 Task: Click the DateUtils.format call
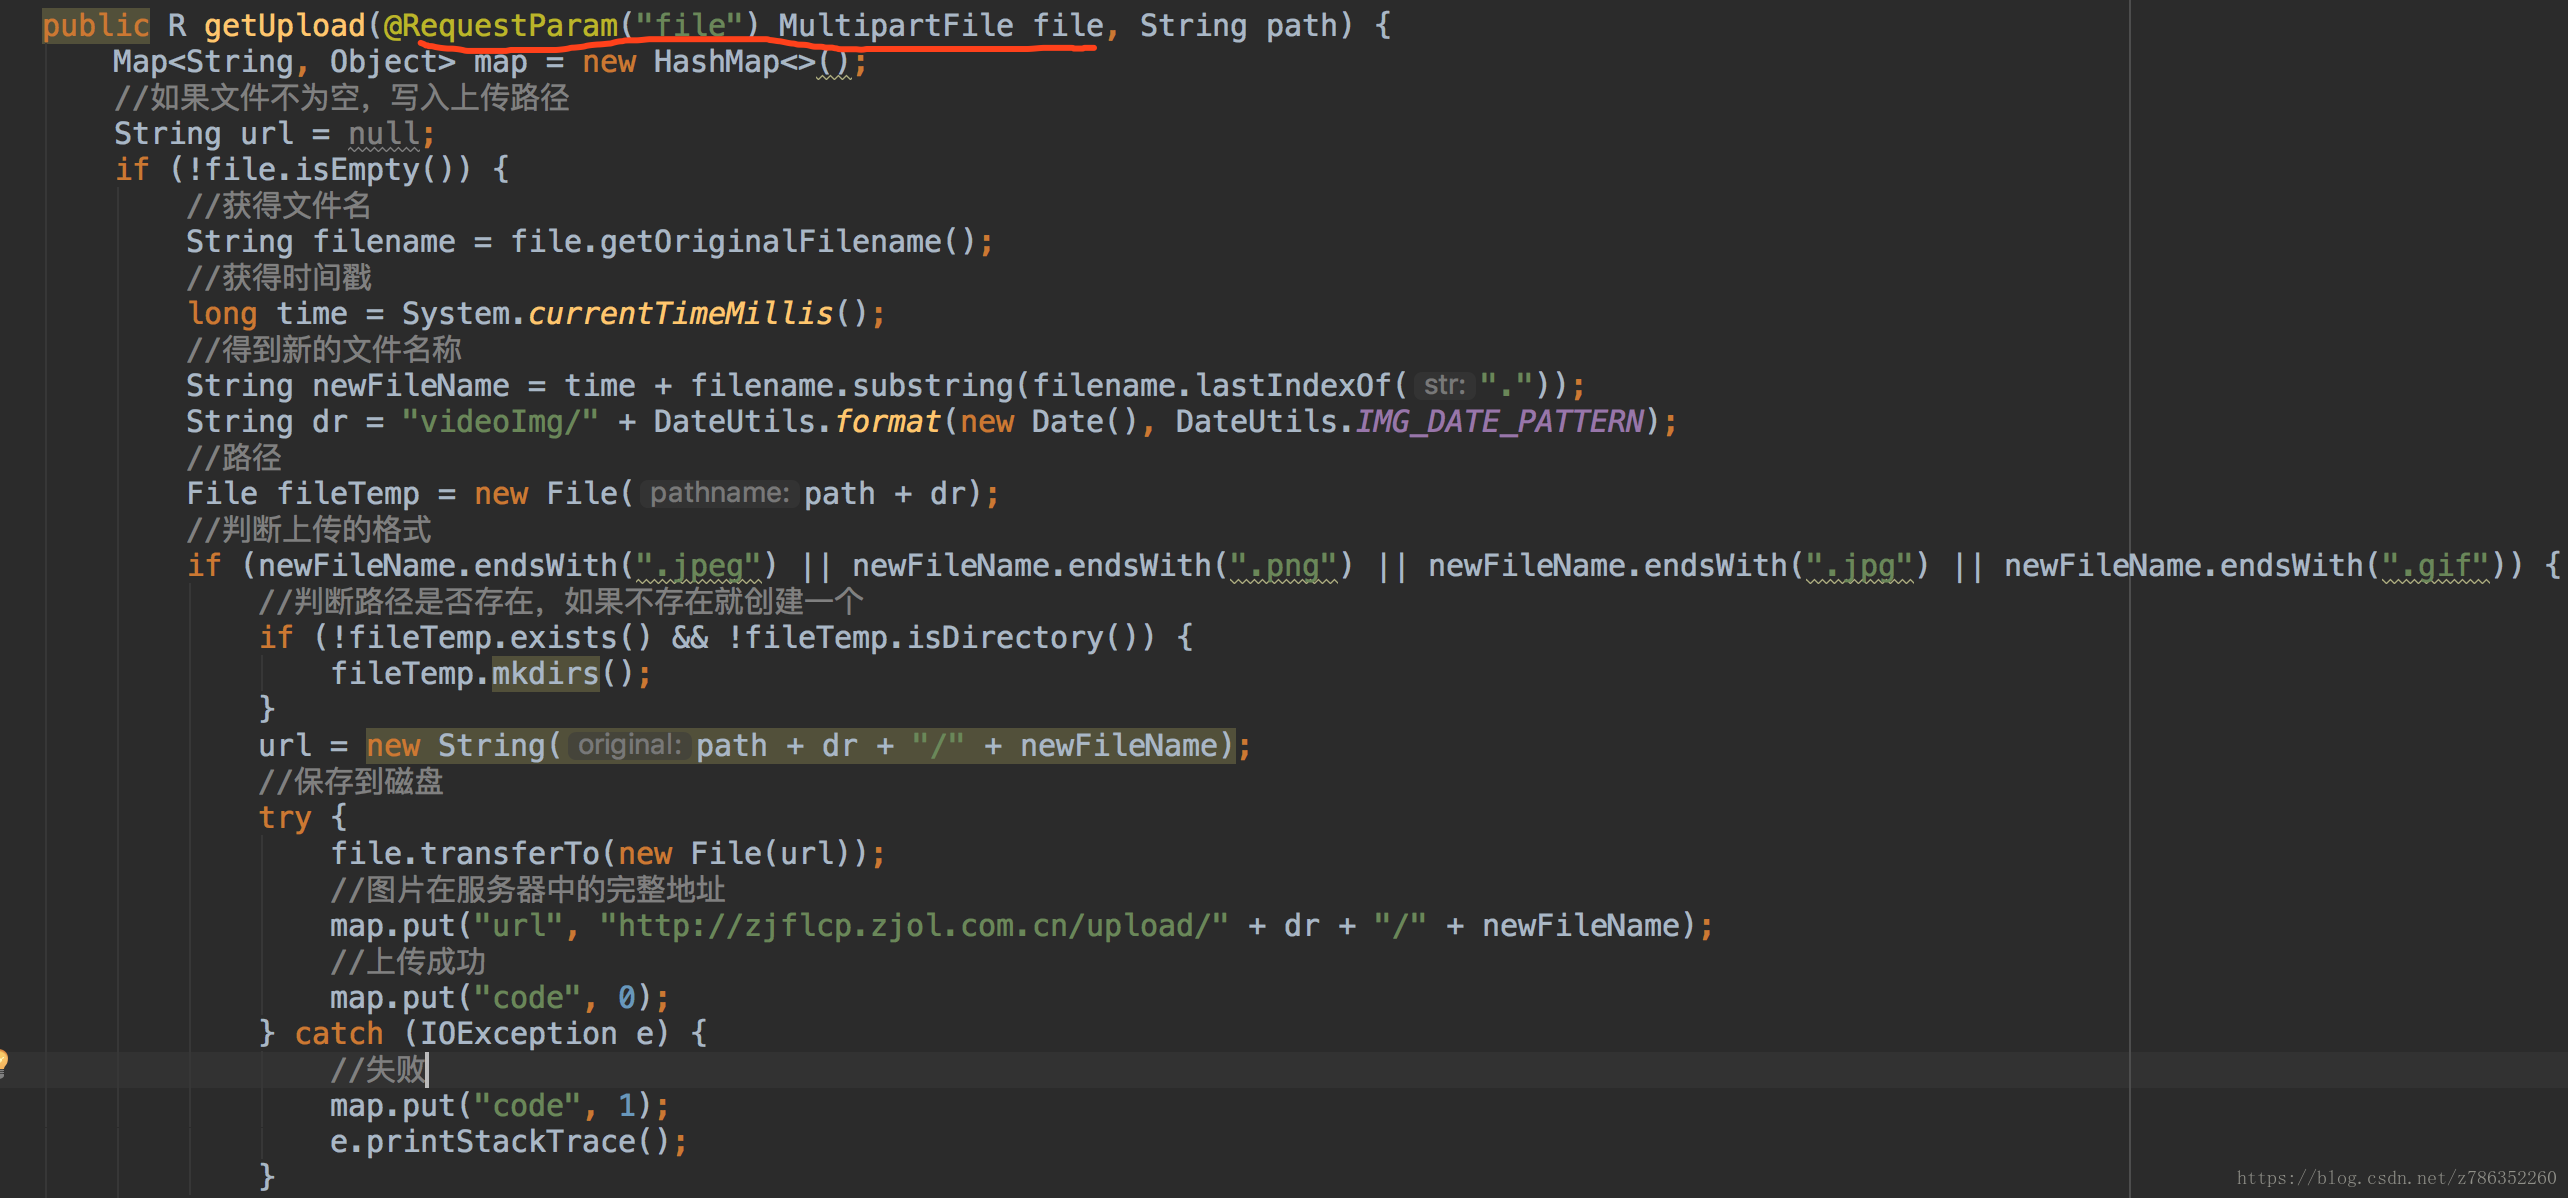tap(797, 422)
